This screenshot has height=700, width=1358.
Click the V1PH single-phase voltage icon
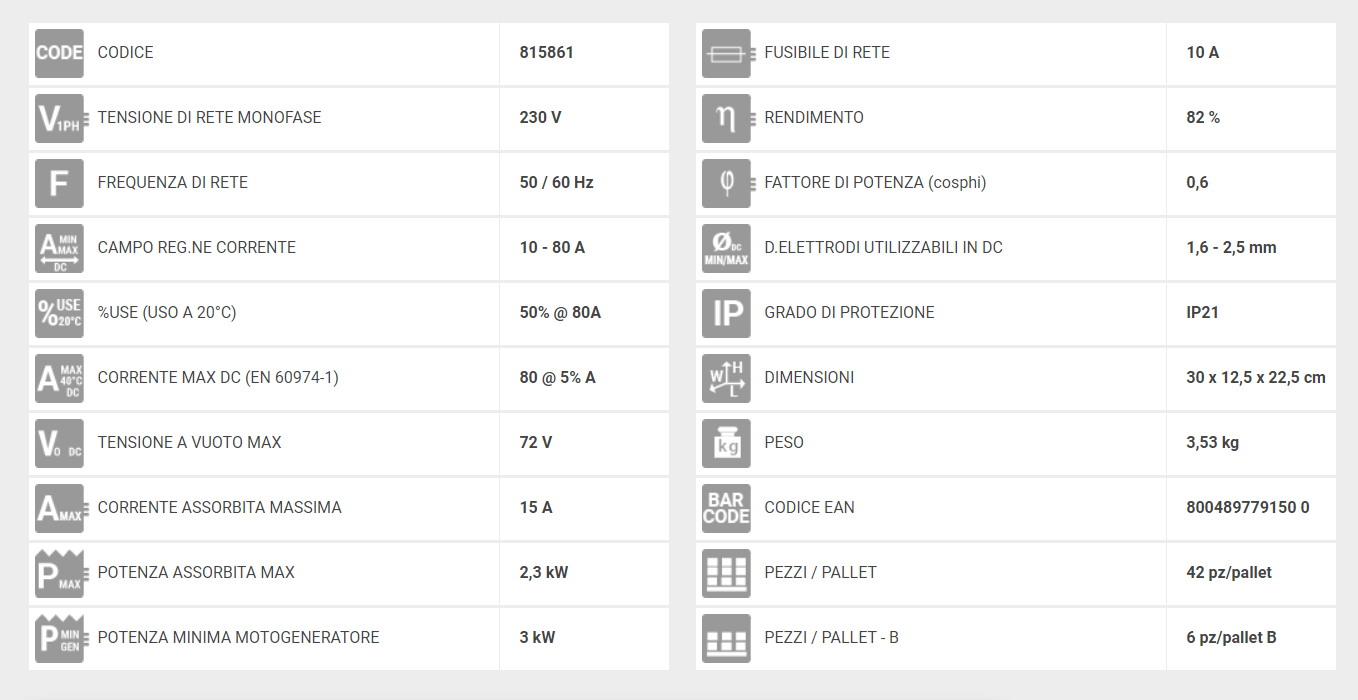[x=59, y=118]
